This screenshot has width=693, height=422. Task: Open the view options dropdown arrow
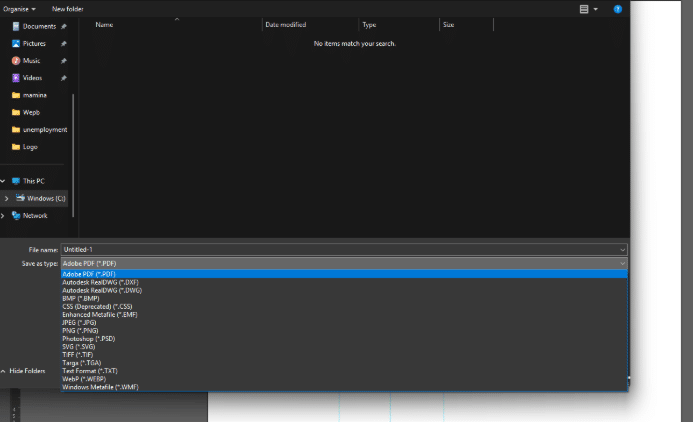point(595,9)
